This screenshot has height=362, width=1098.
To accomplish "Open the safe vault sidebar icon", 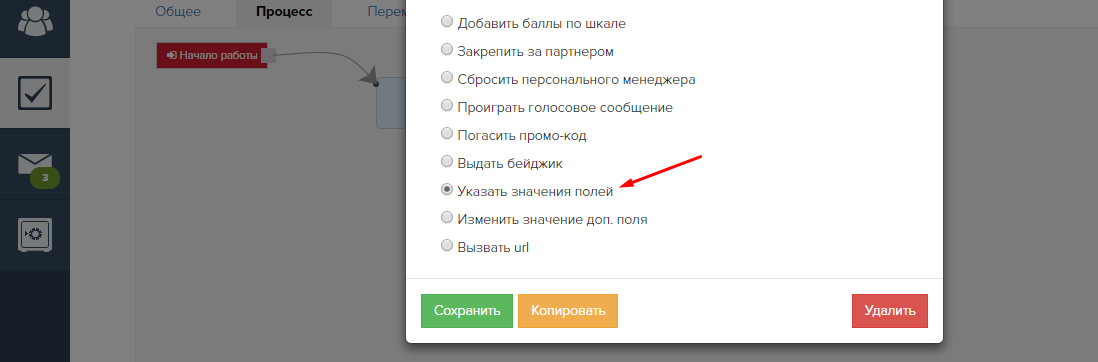I will tap(34, 235).
